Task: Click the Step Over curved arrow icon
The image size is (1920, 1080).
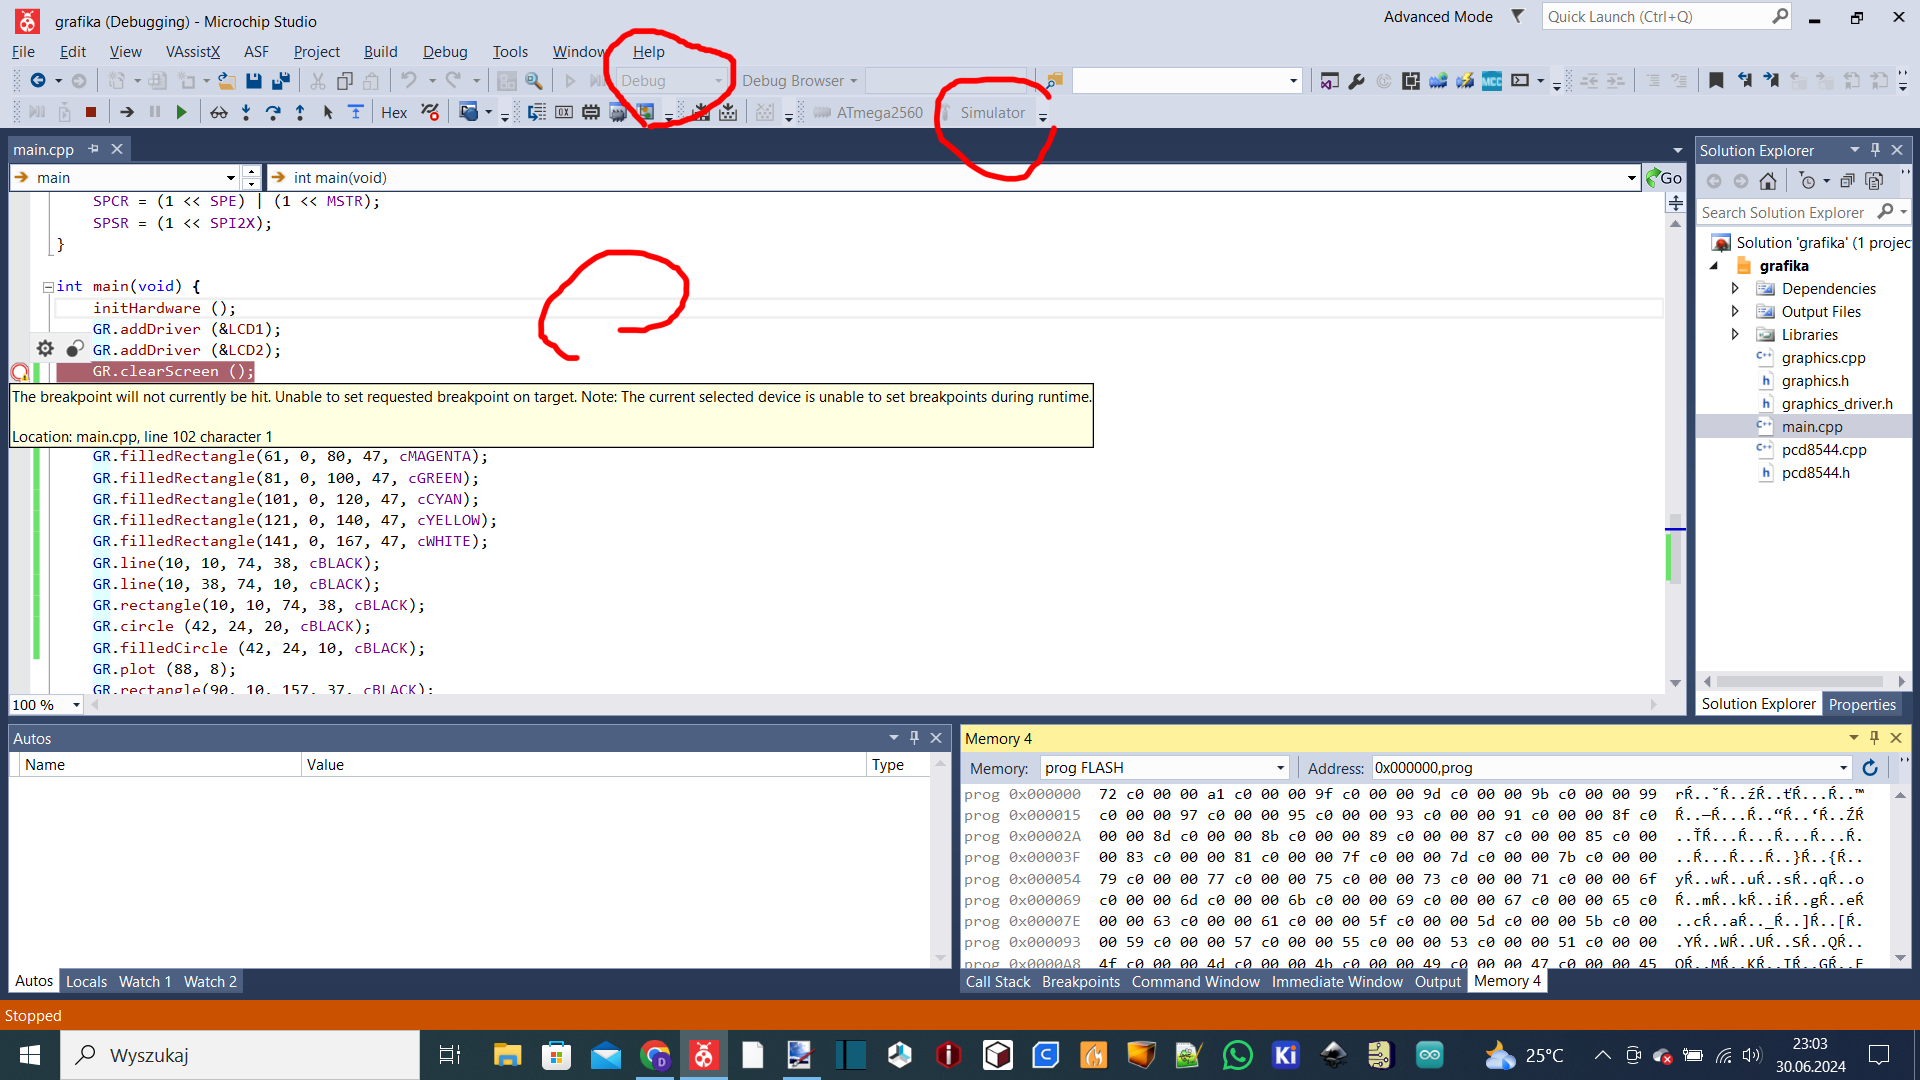Action: [x=273, y=113]
